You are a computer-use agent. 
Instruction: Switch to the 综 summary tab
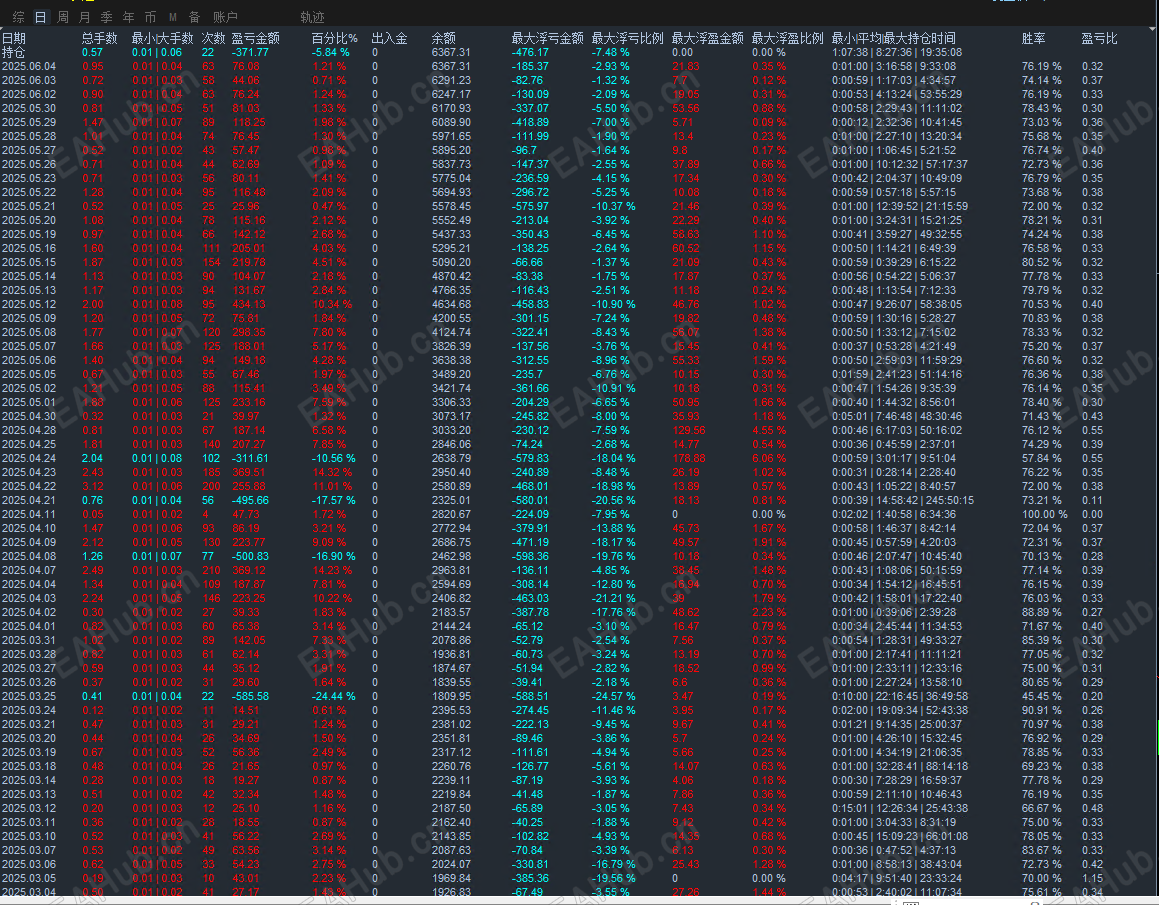coord(19,16)
